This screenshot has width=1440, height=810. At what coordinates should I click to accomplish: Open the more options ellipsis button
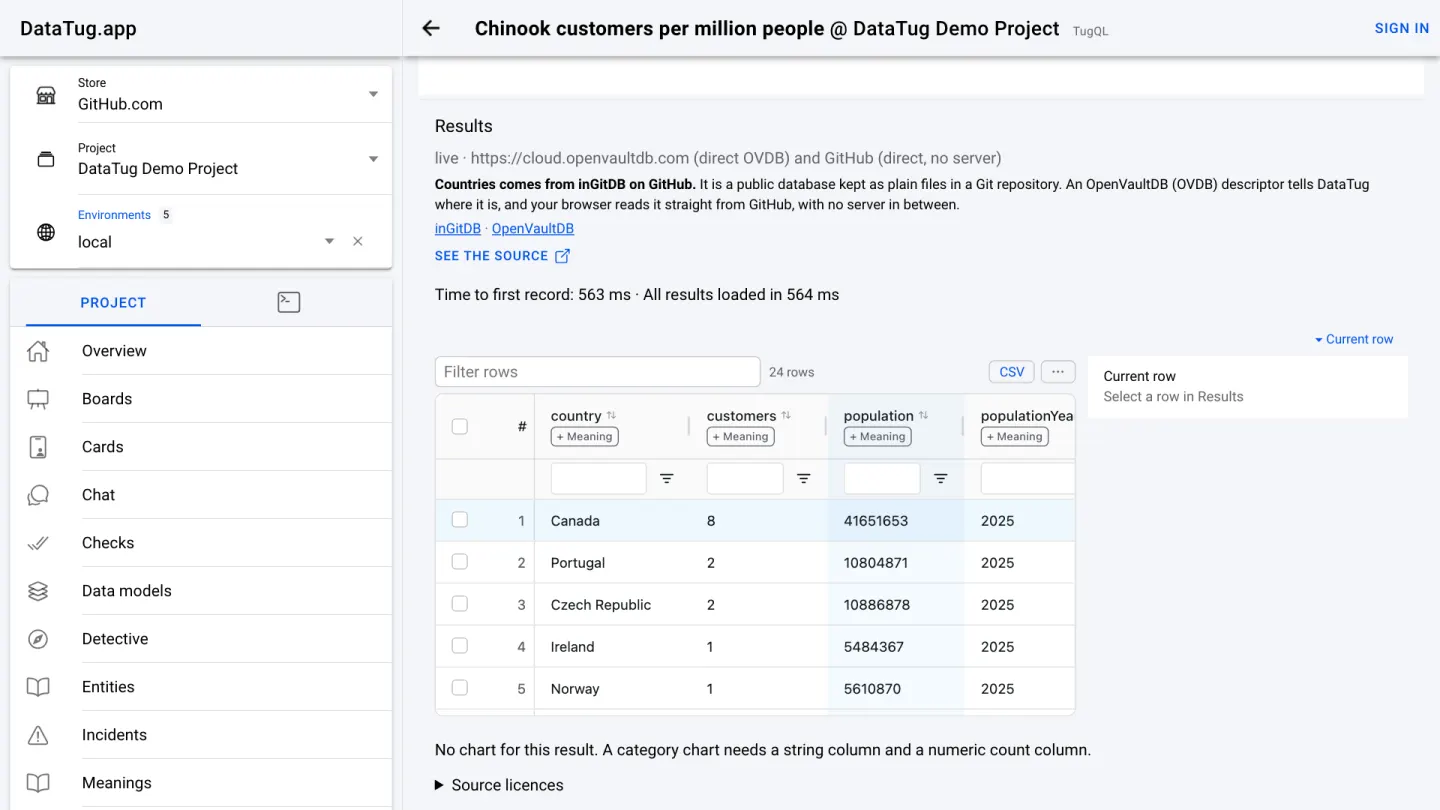tap(1058, 372)
